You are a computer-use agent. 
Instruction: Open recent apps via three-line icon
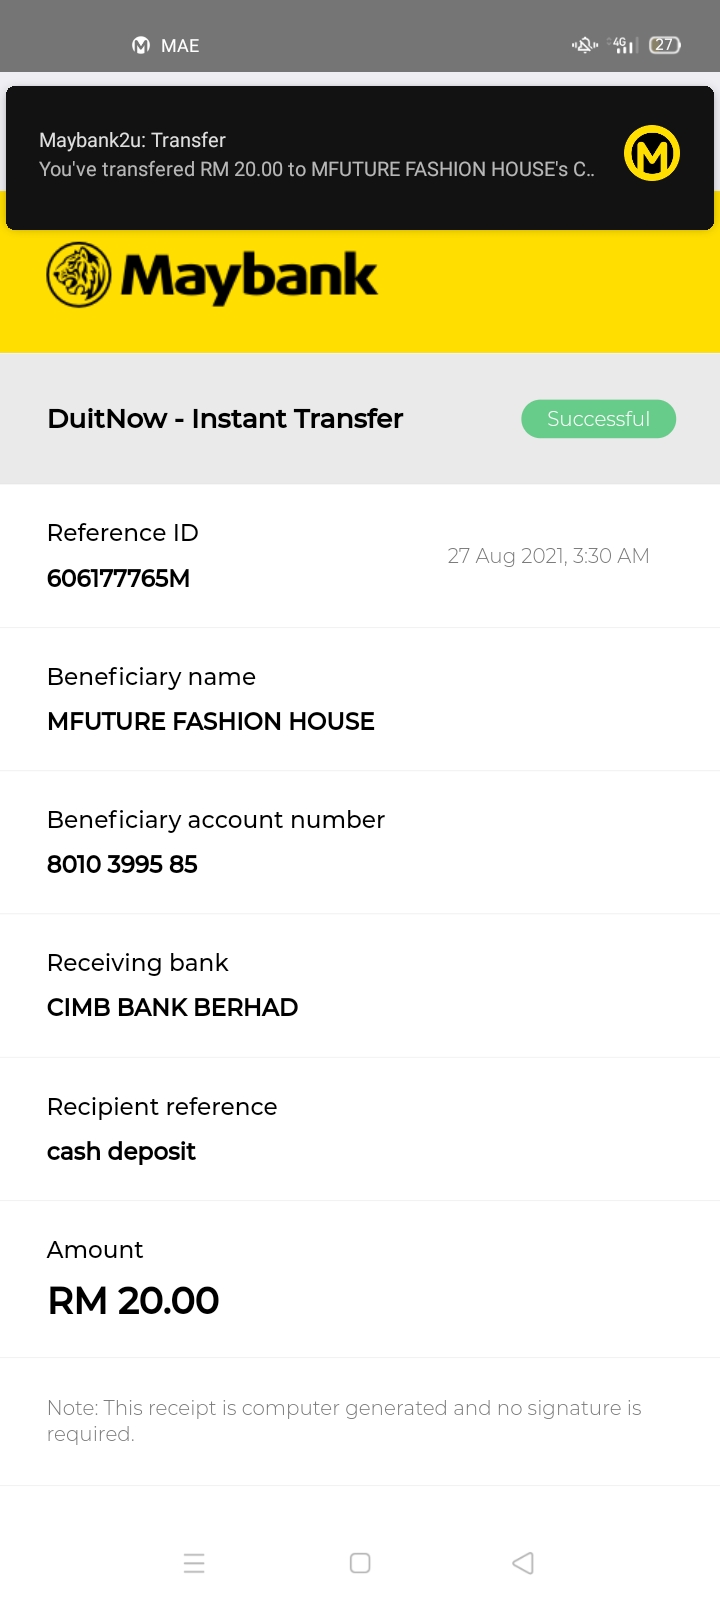tap(194, 1563)
